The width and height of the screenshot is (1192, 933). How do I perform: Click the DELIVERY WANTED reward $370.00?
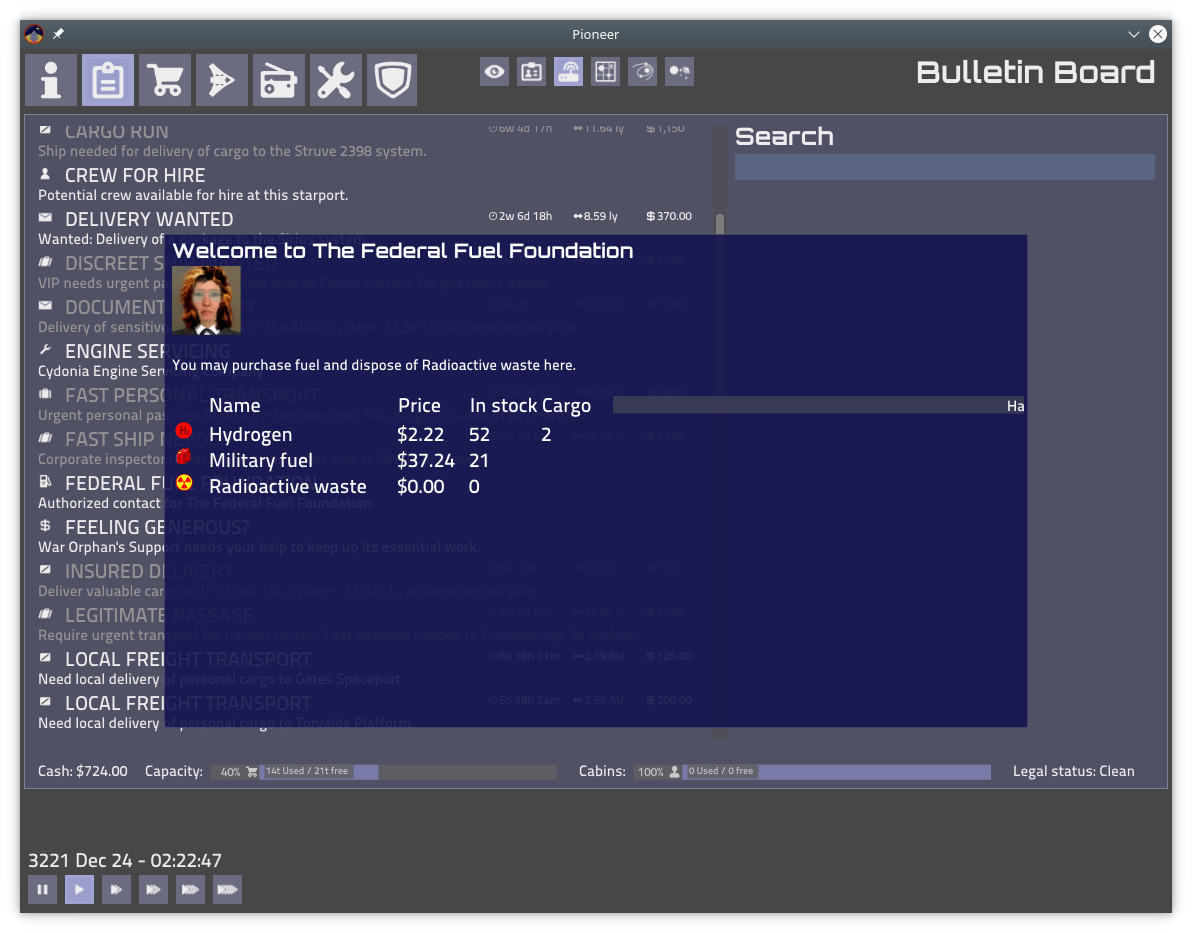pyautogui.click(x=669, y=217)
